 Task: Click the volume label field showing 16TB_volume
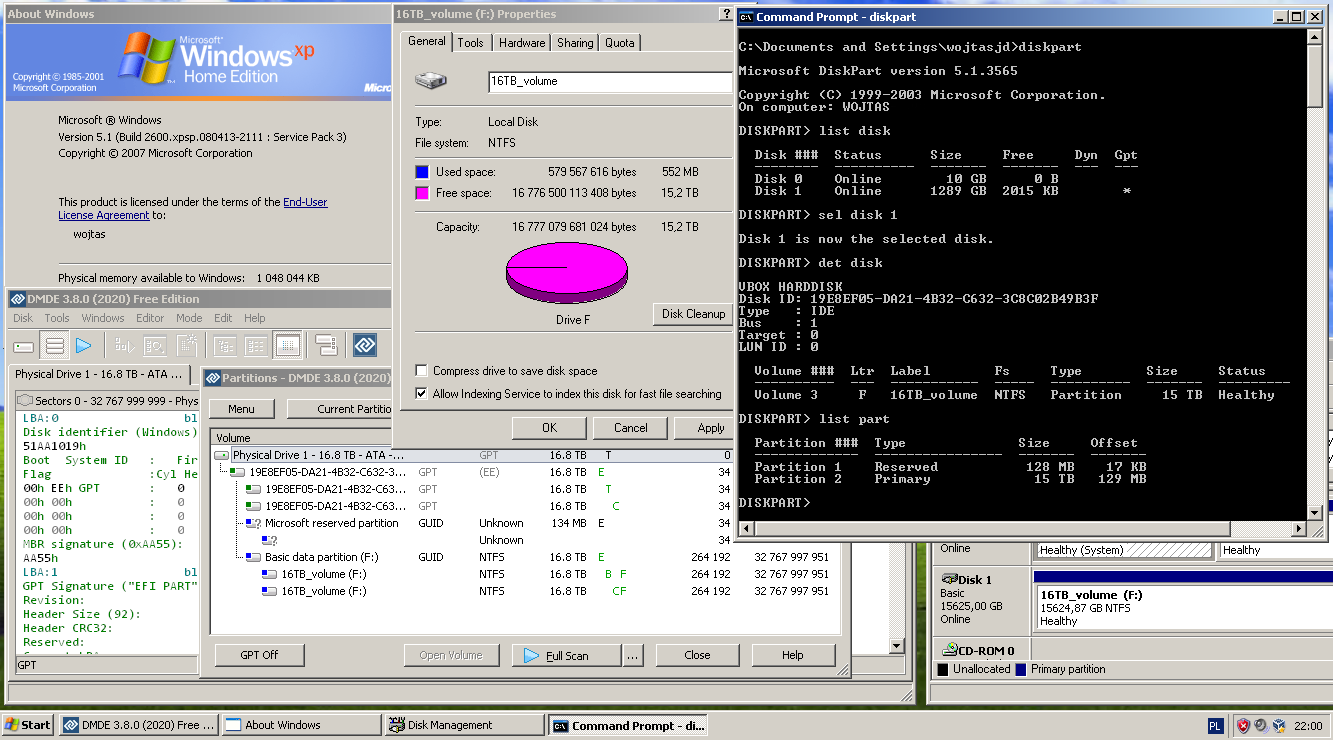(610, 81)
